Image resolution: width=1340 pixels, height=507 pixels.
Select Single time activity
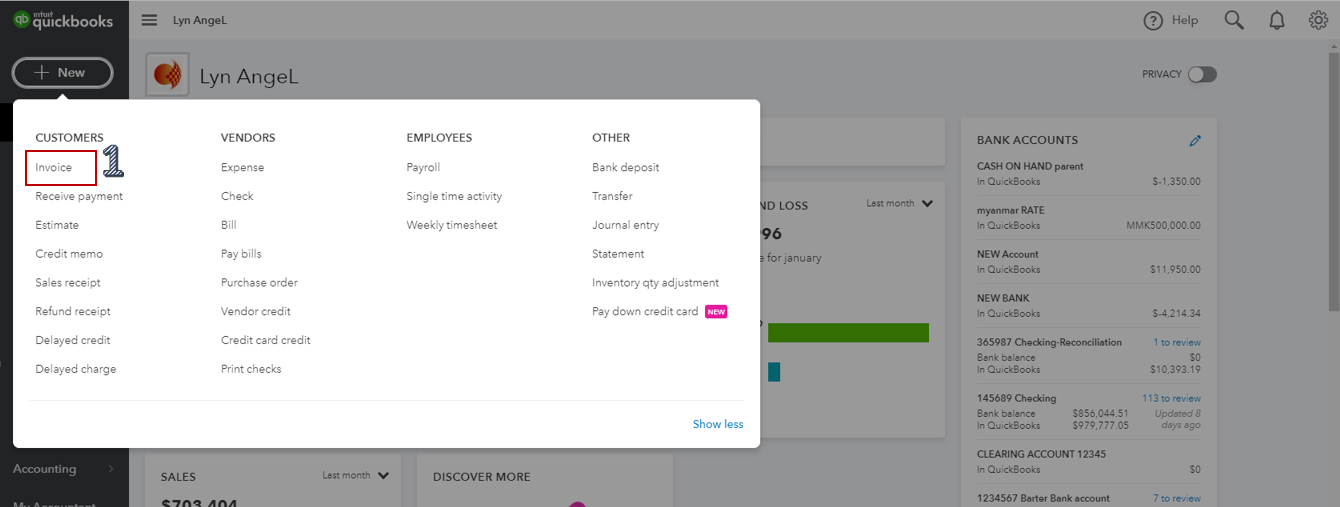[454, 196]
